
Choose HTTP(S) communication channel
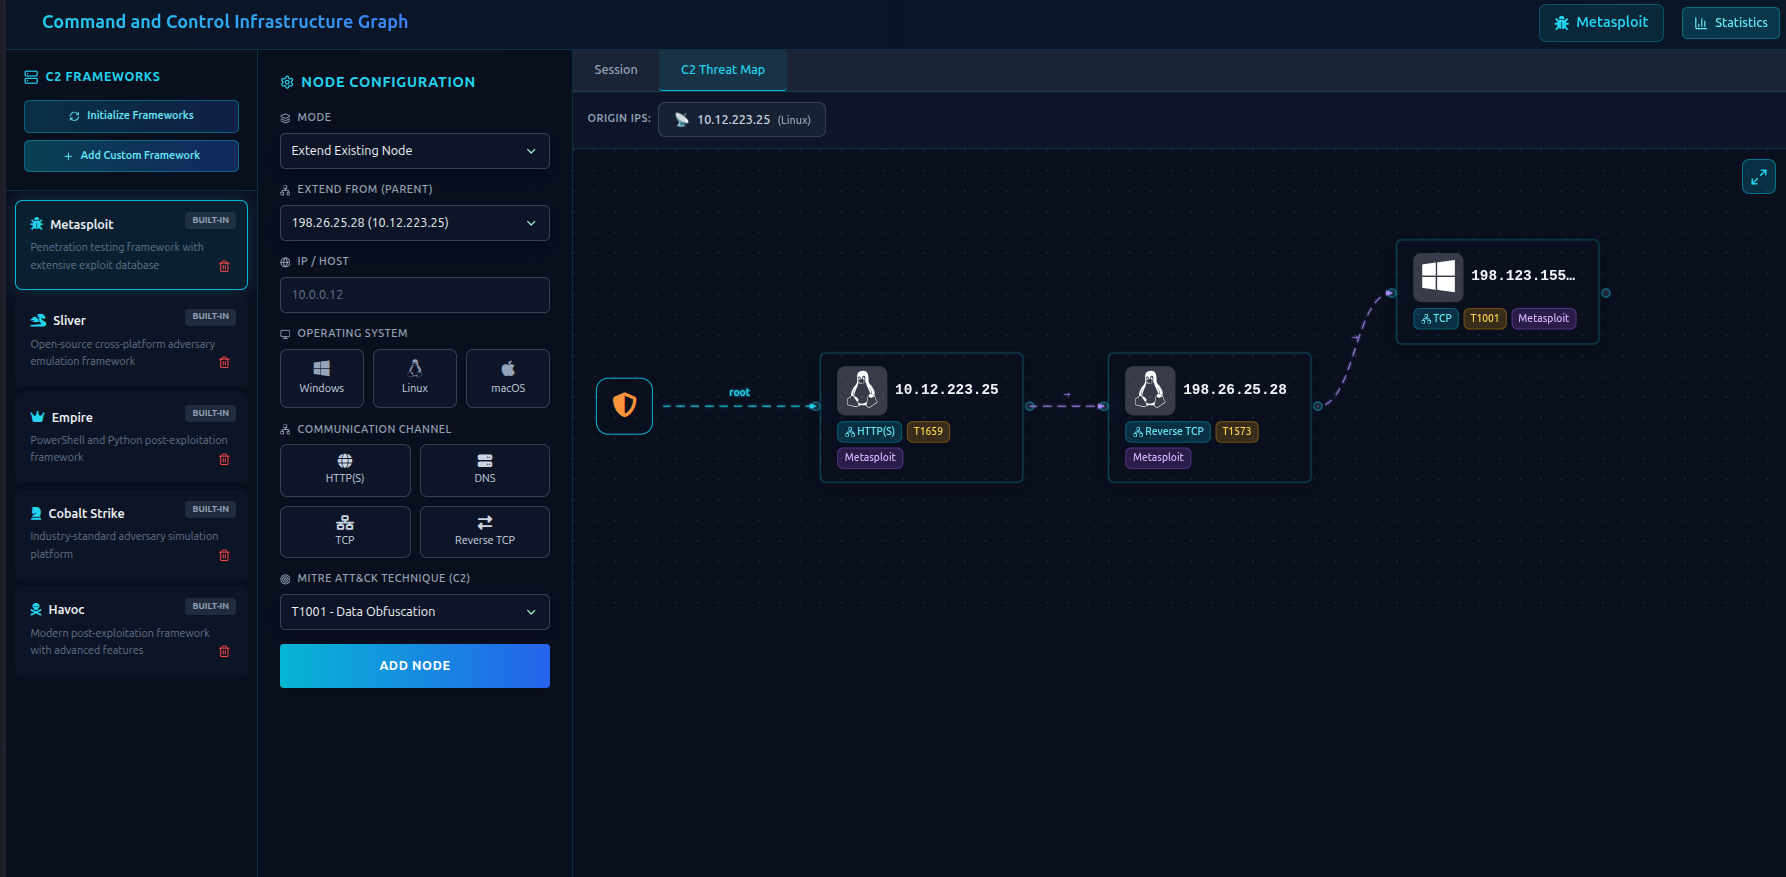[345, 470]
